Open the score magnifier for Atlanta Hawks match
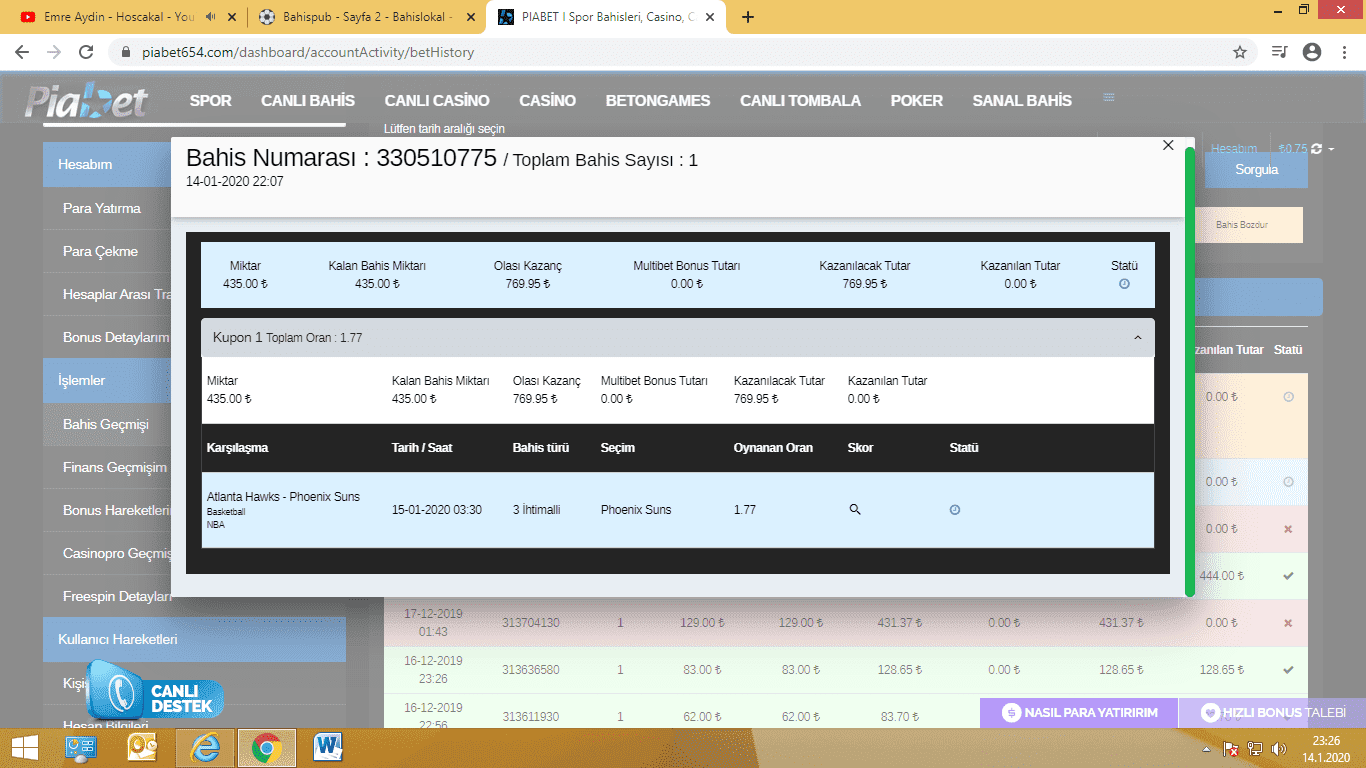Viewport: 1366px width, 768px height. 855,510
